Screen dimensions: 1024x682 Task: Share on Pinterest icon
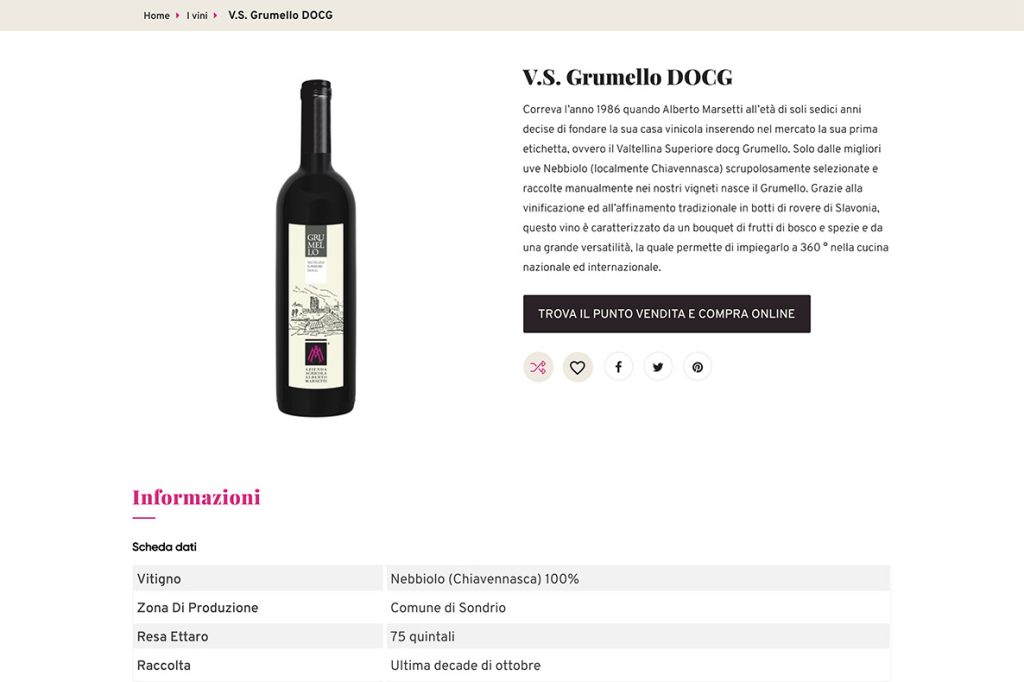(697, 367)
